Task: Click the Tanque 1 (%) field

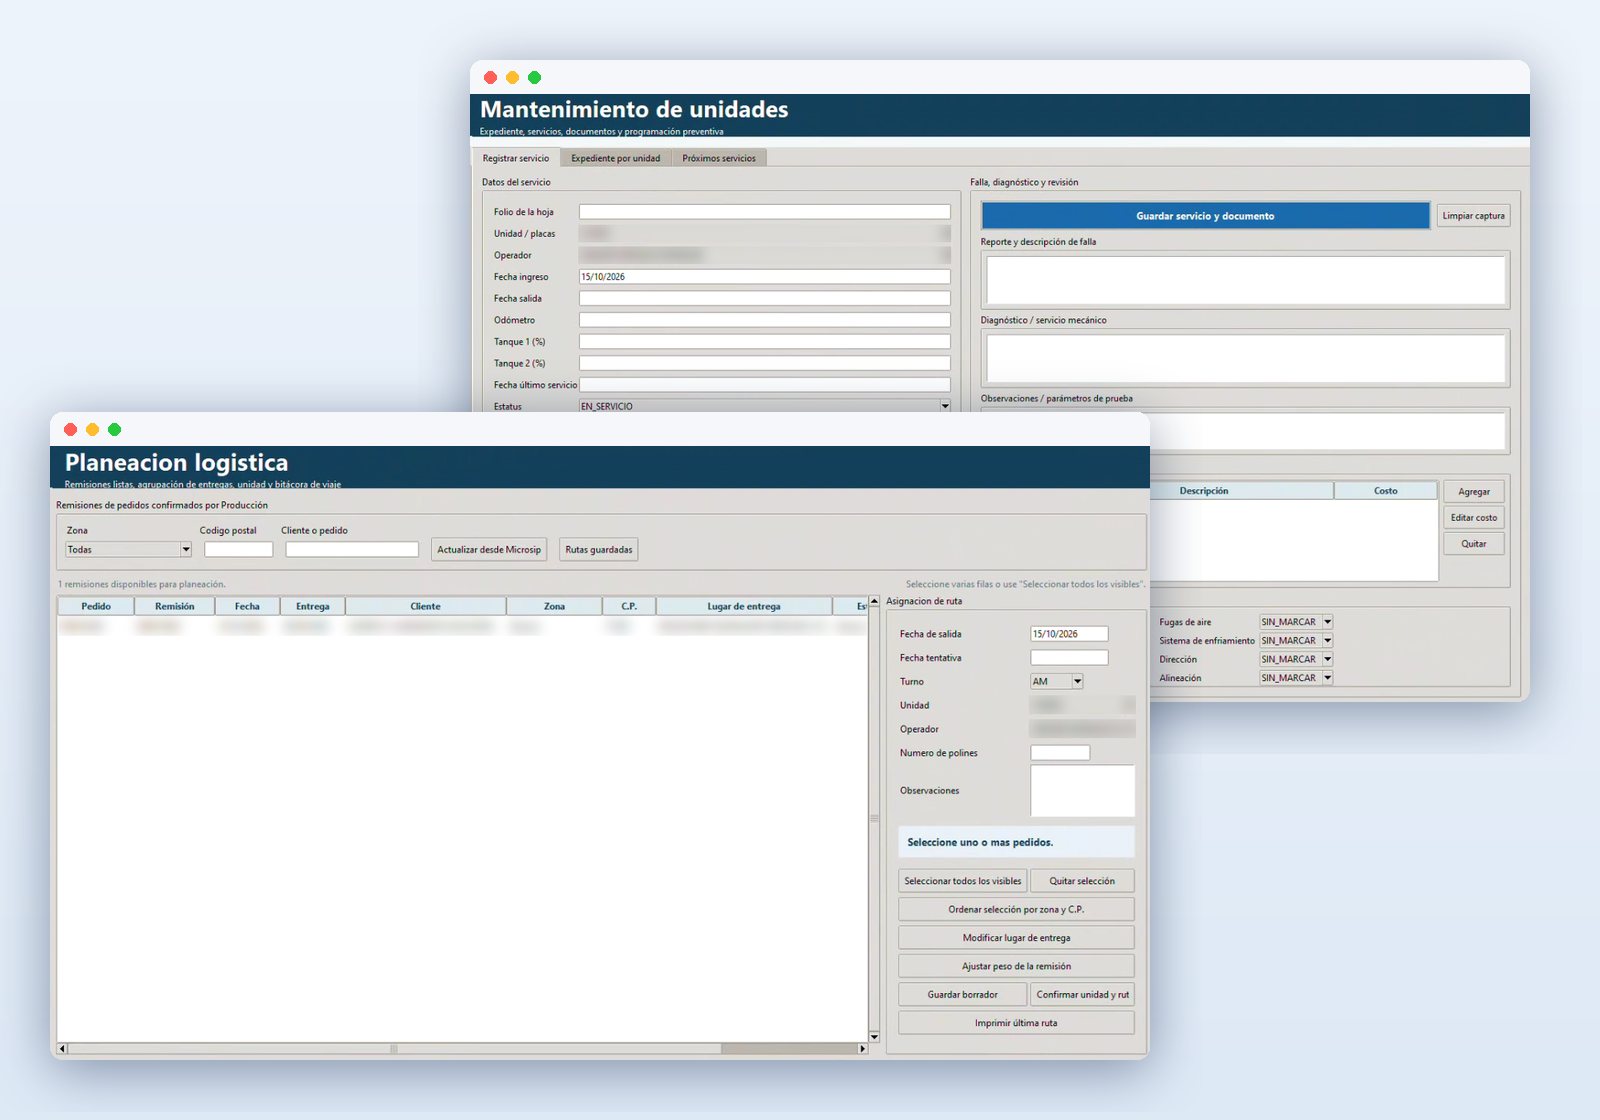Action: (765, 342)
